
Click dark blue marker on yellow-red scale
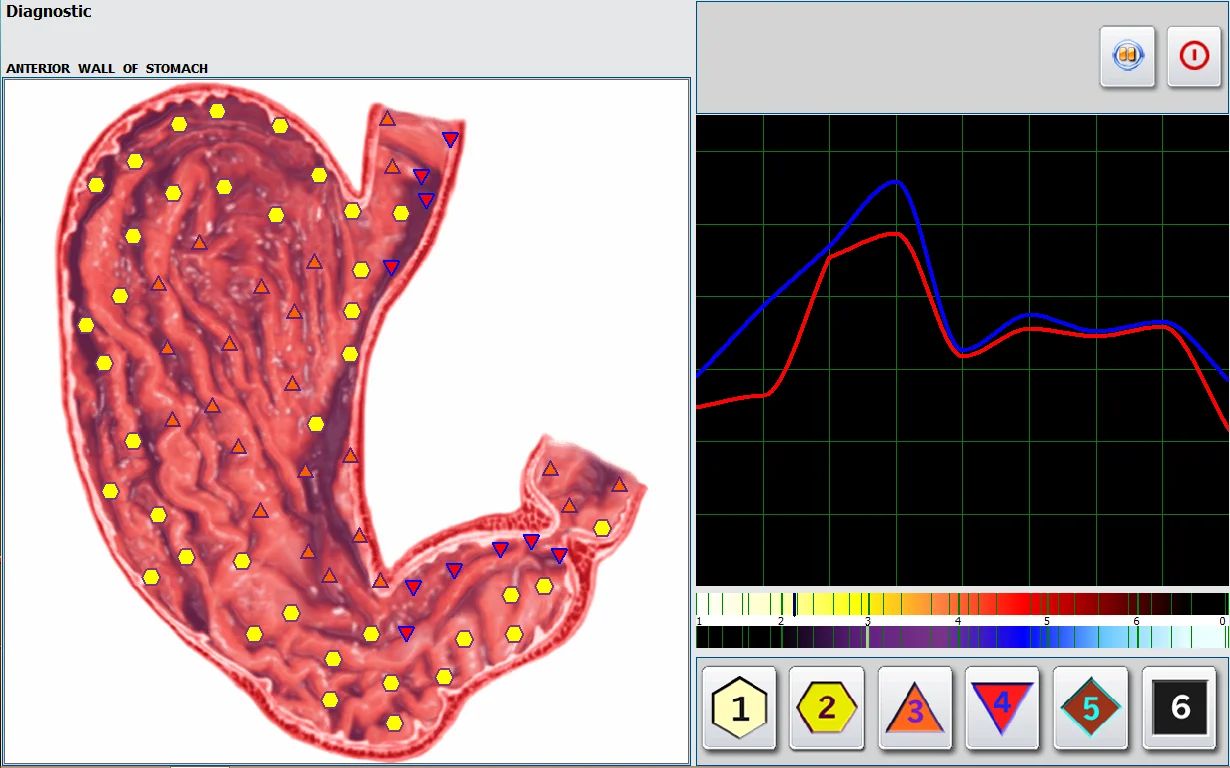[795, 604]
